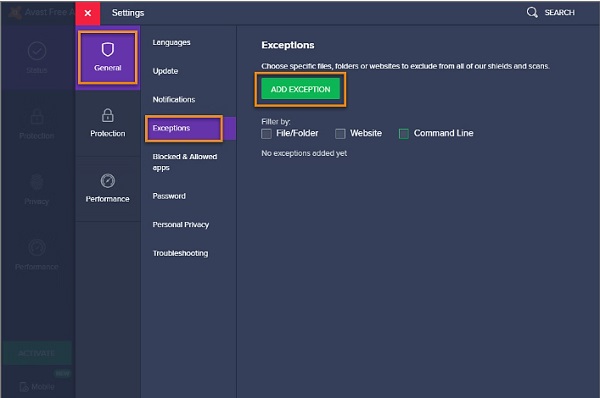Viewport: 600px width, 398px height.
Task: Open the General shield icon section
Action: [108, 57]
